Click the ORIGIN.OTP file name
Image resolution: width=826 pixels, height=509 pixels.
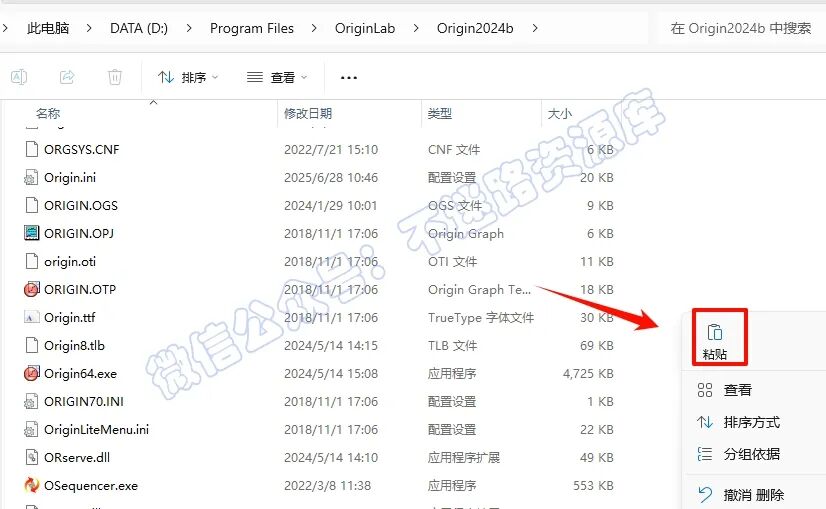80,289
